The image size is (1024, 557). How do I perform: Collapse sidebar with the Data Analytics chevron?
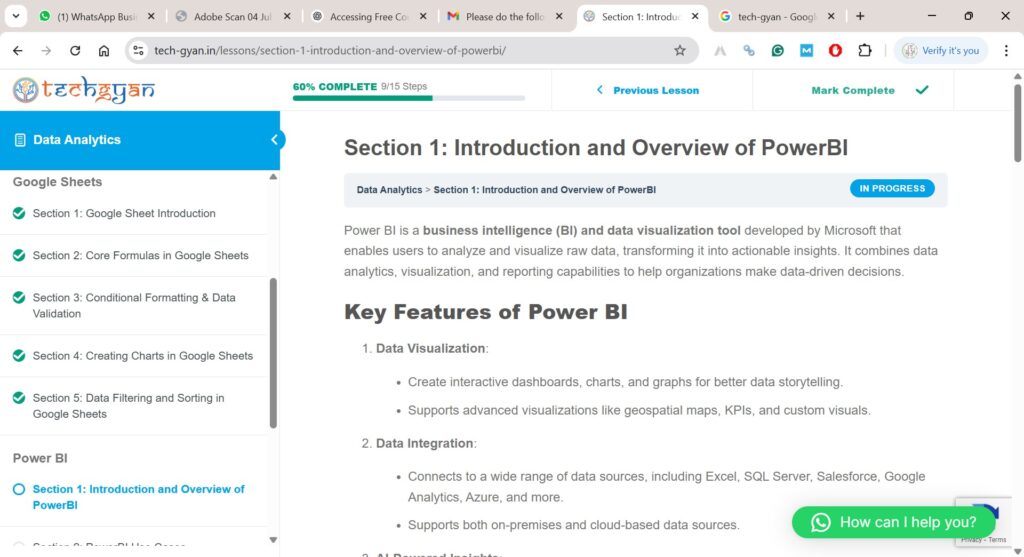coord(274,140)
